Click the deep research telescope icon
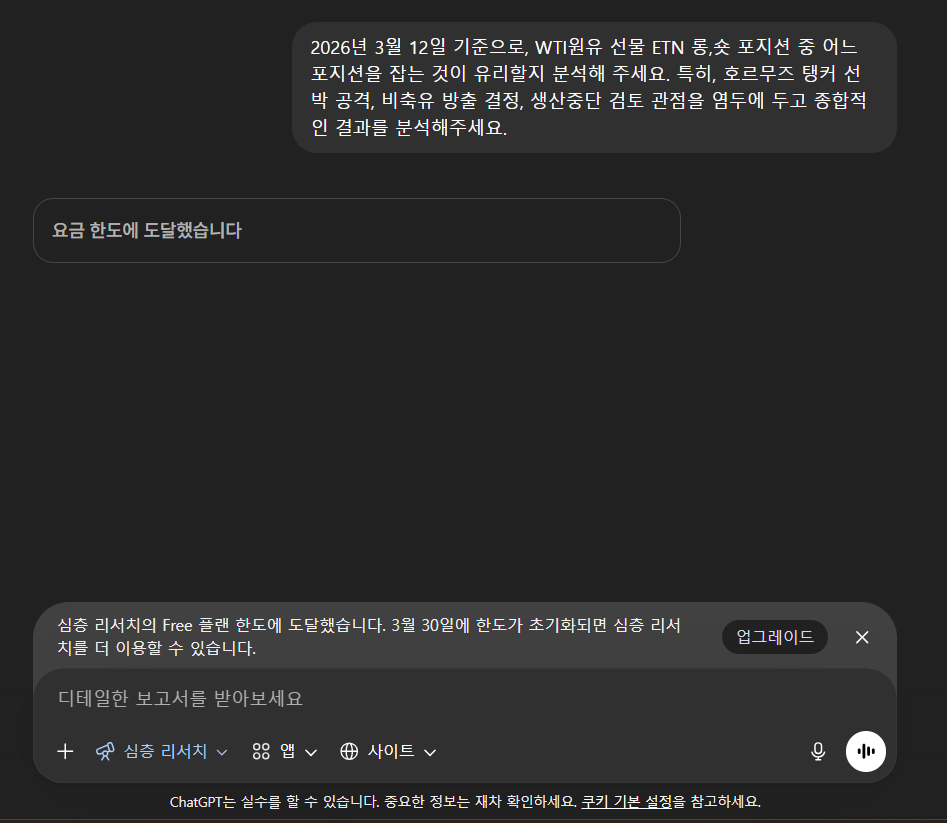This screenshot has width=947, height=823. (105, 752)
